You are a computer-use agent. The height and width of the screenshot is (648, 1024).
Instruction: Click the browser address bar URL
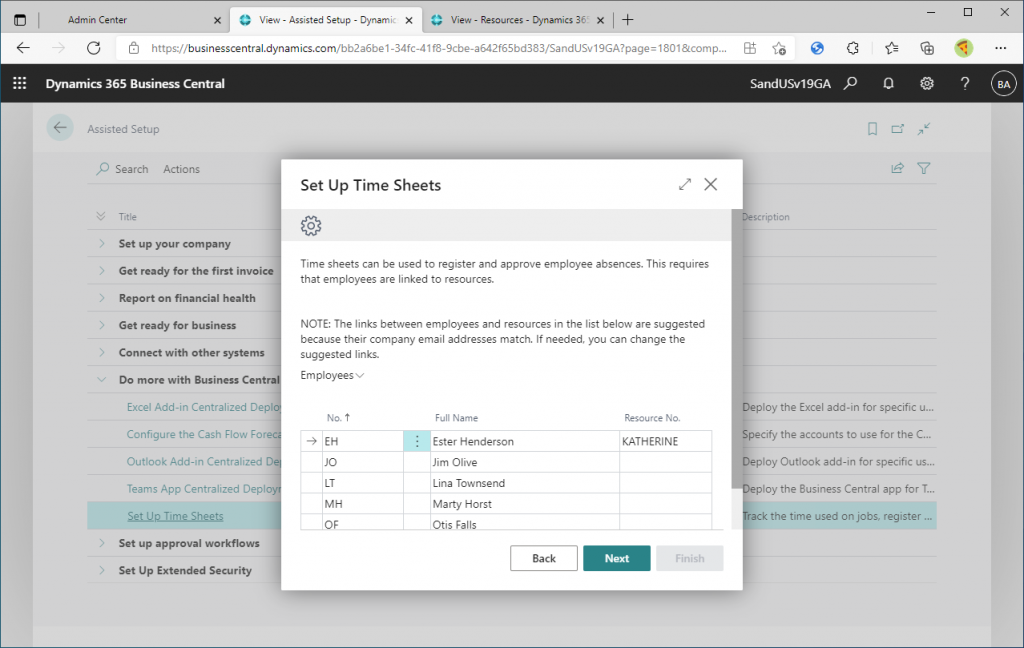pos(438,48)
